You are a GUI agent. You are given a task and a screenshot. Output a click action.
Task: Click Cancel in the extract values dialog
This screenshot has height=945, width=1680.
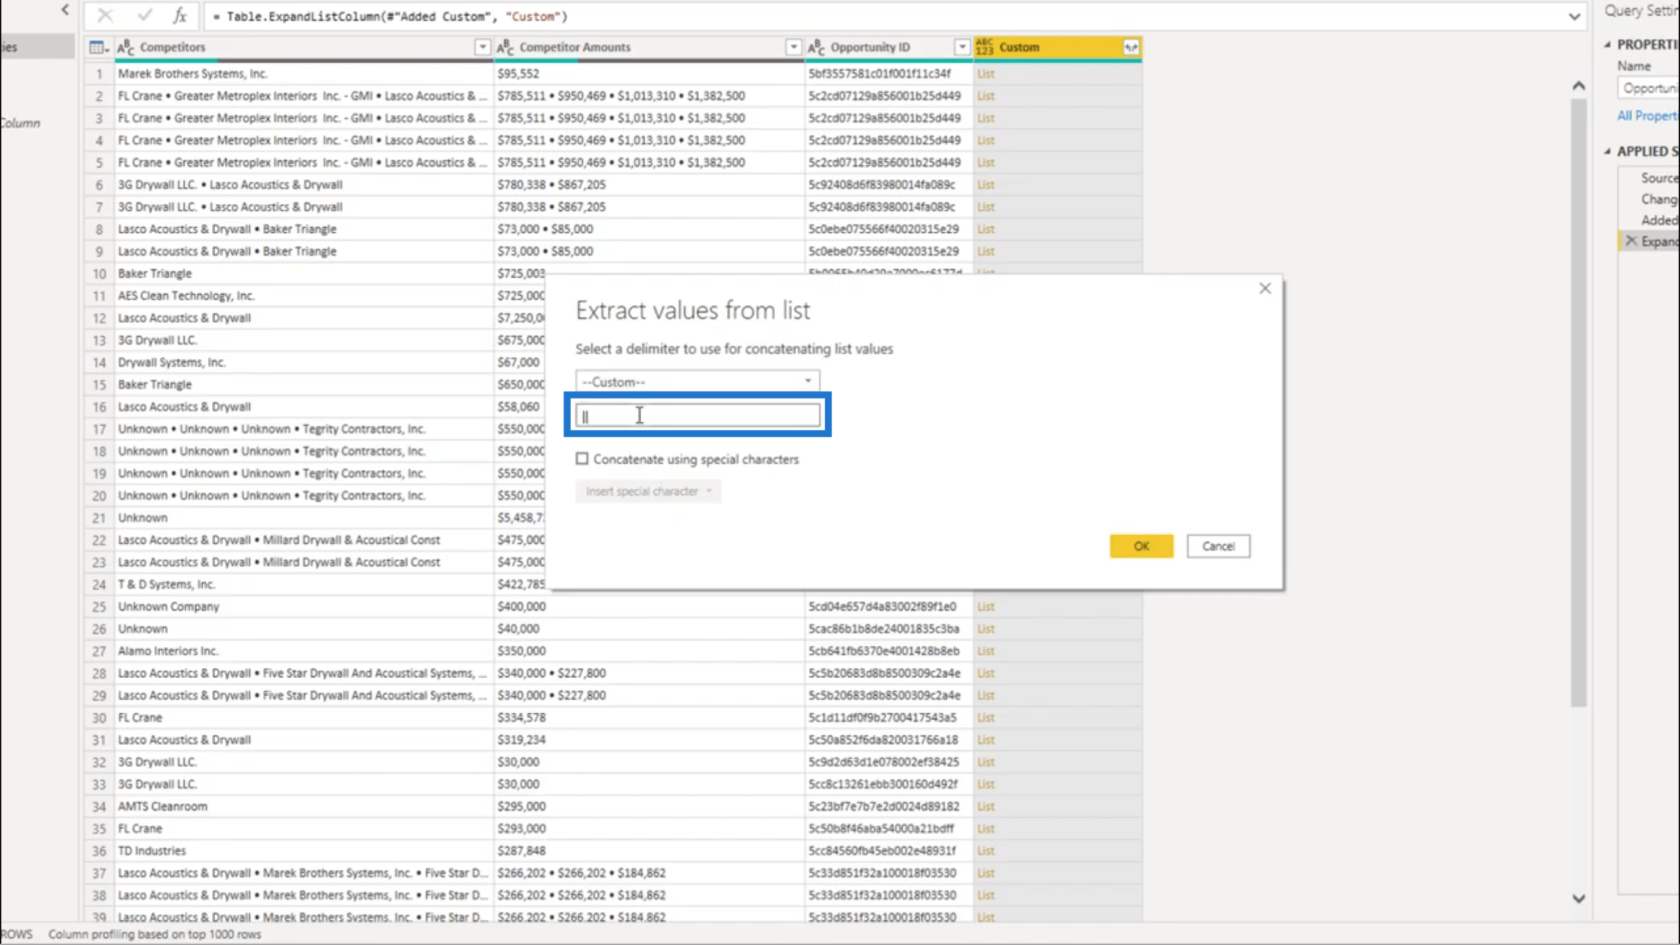coord(1218,546)
